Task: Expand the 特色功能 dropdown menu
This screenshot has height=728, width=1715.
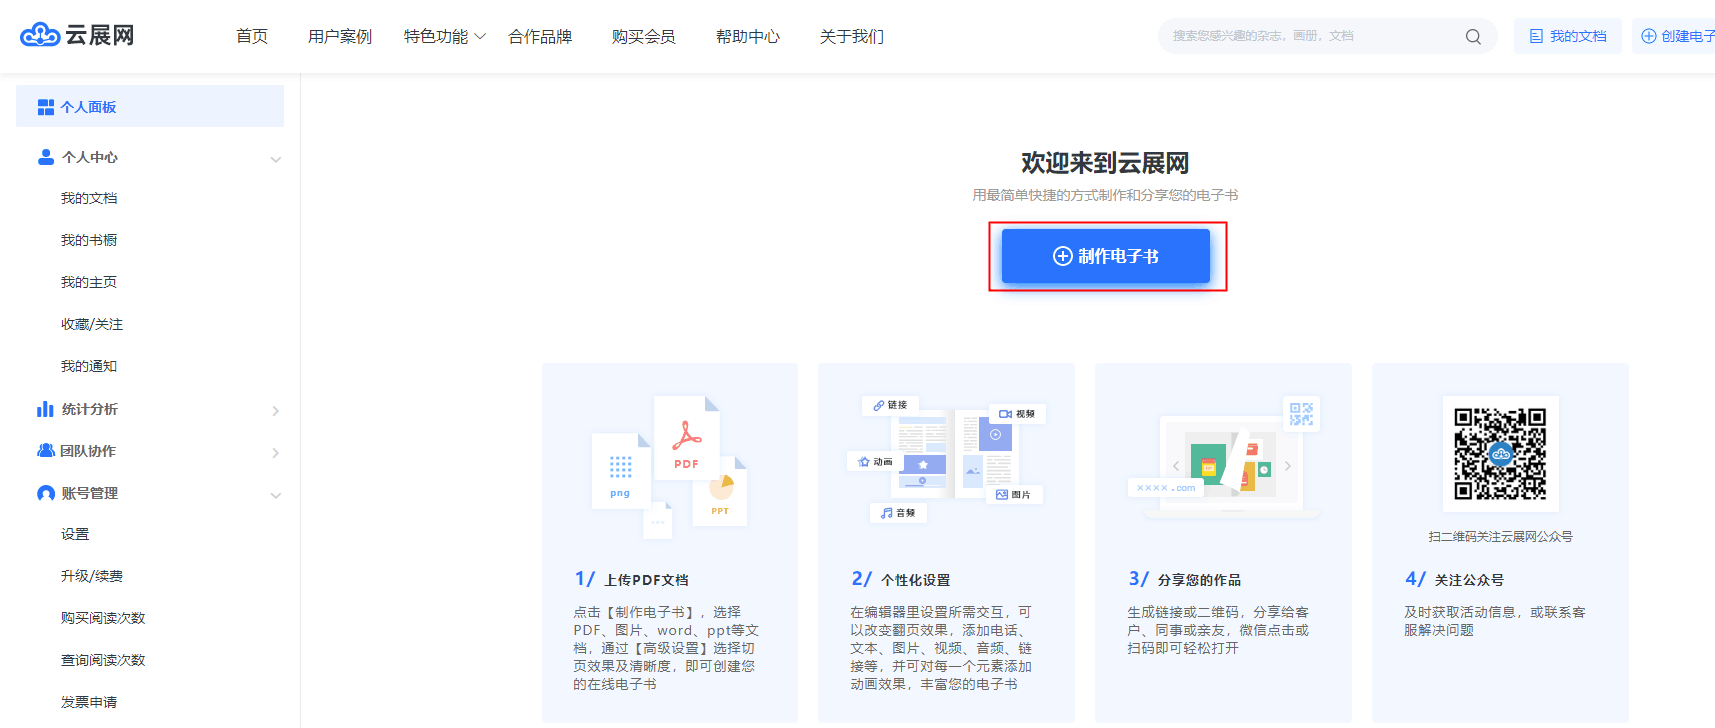Action: click(x=444, y=37)
